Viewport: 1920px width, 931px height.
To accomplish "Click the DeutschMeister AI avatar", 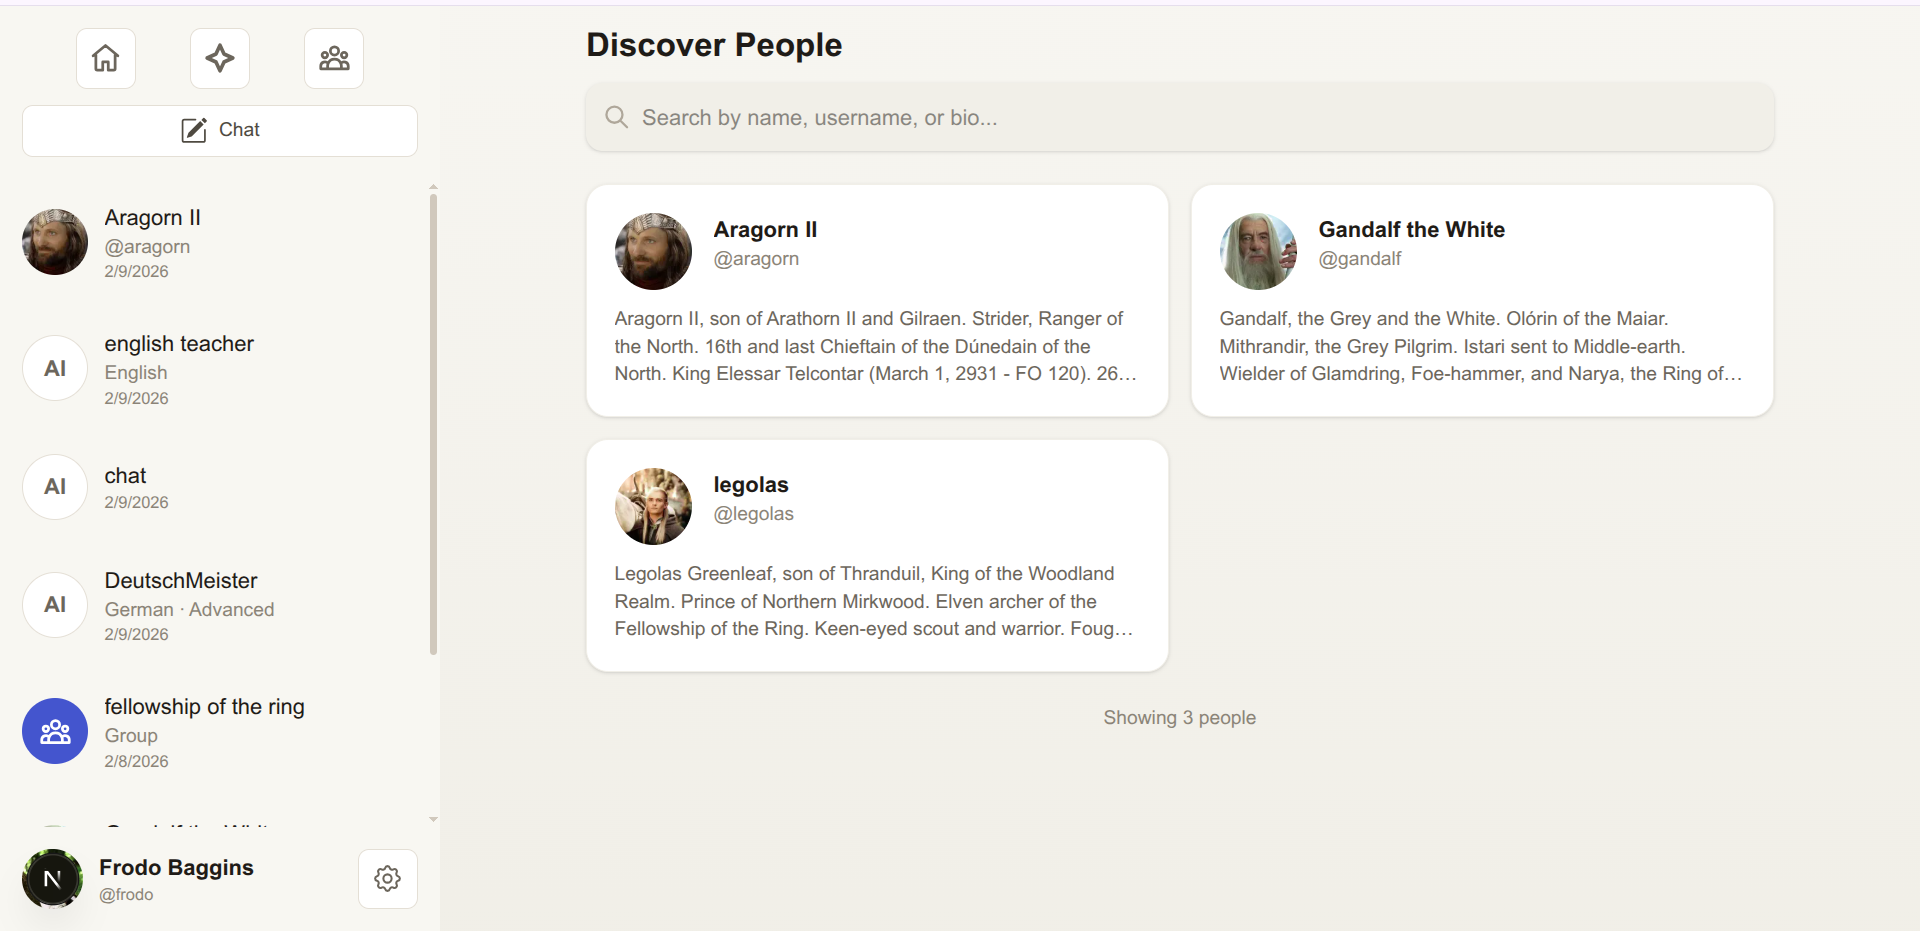I will (x=55, y=605).
